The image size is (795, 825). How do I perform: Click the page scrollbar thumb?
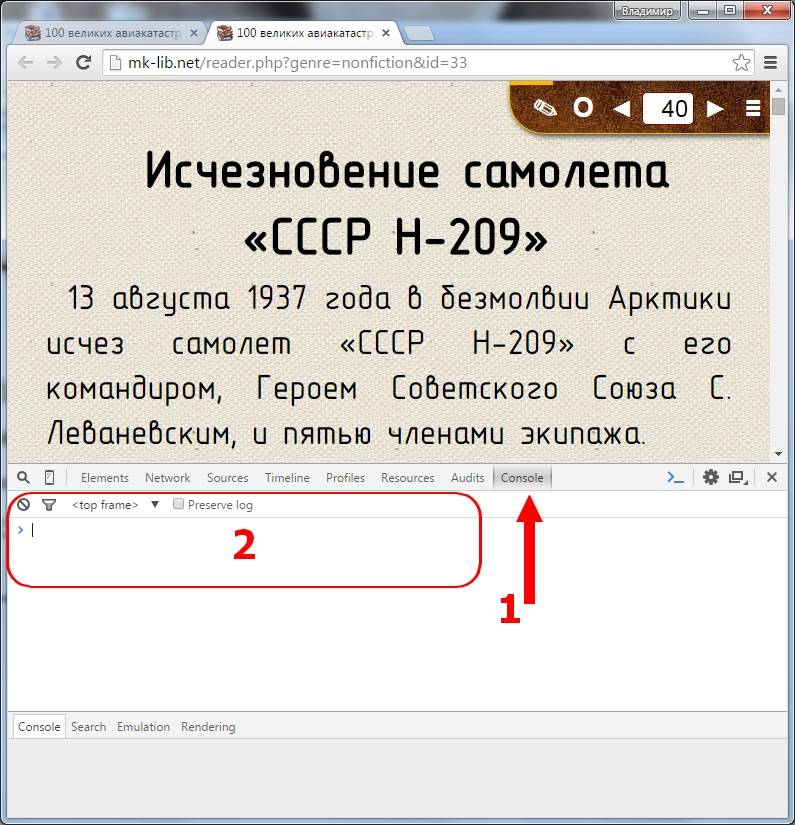click(779, 106)
